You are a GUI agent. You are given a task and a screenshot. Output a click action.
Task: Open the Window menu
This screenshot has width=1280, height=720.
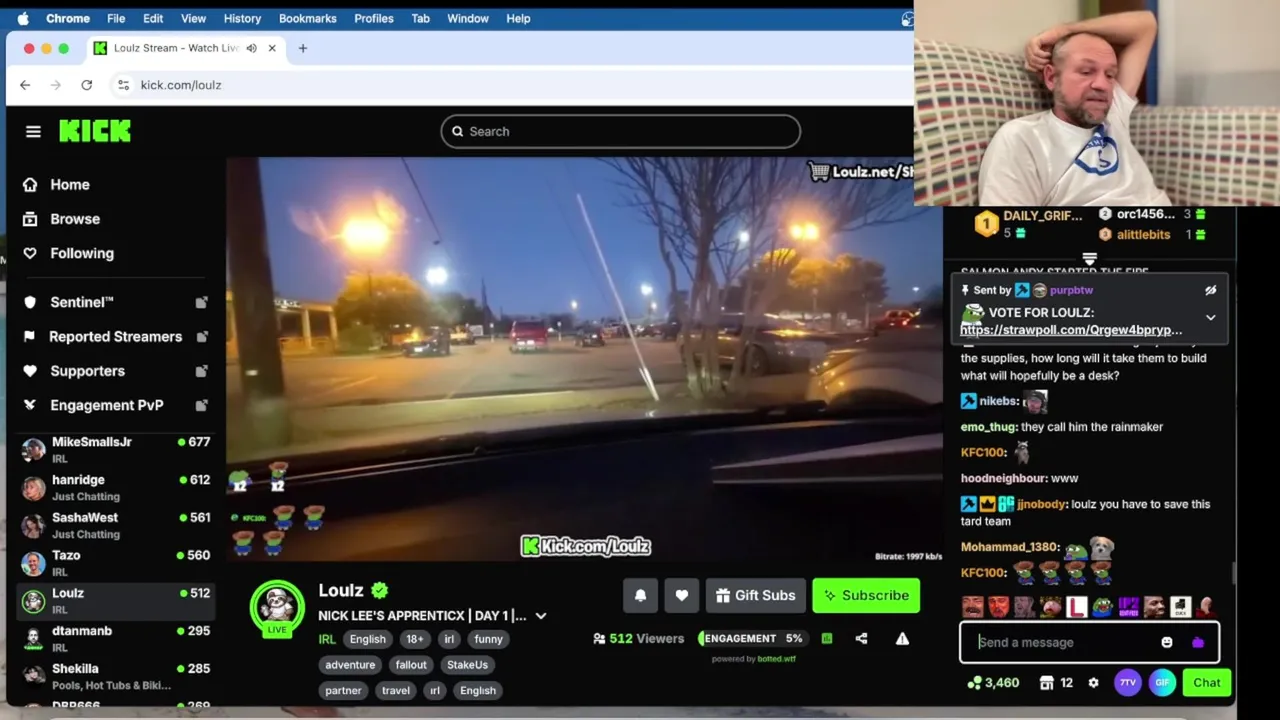tap(468, 18)
